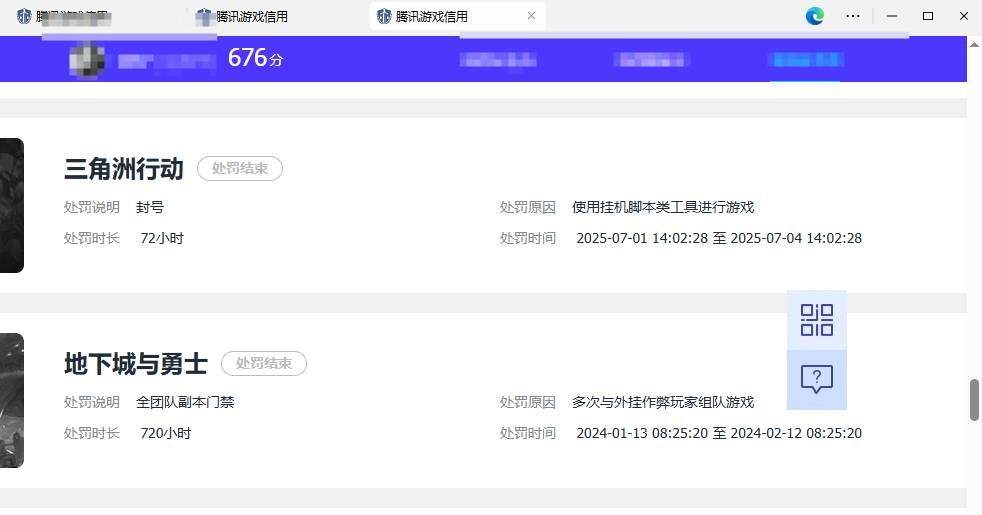Screen dimensions: 982x515
Task: Select reason 使用挂机脚本类工具进行游戏
Action: pos(663,207)
